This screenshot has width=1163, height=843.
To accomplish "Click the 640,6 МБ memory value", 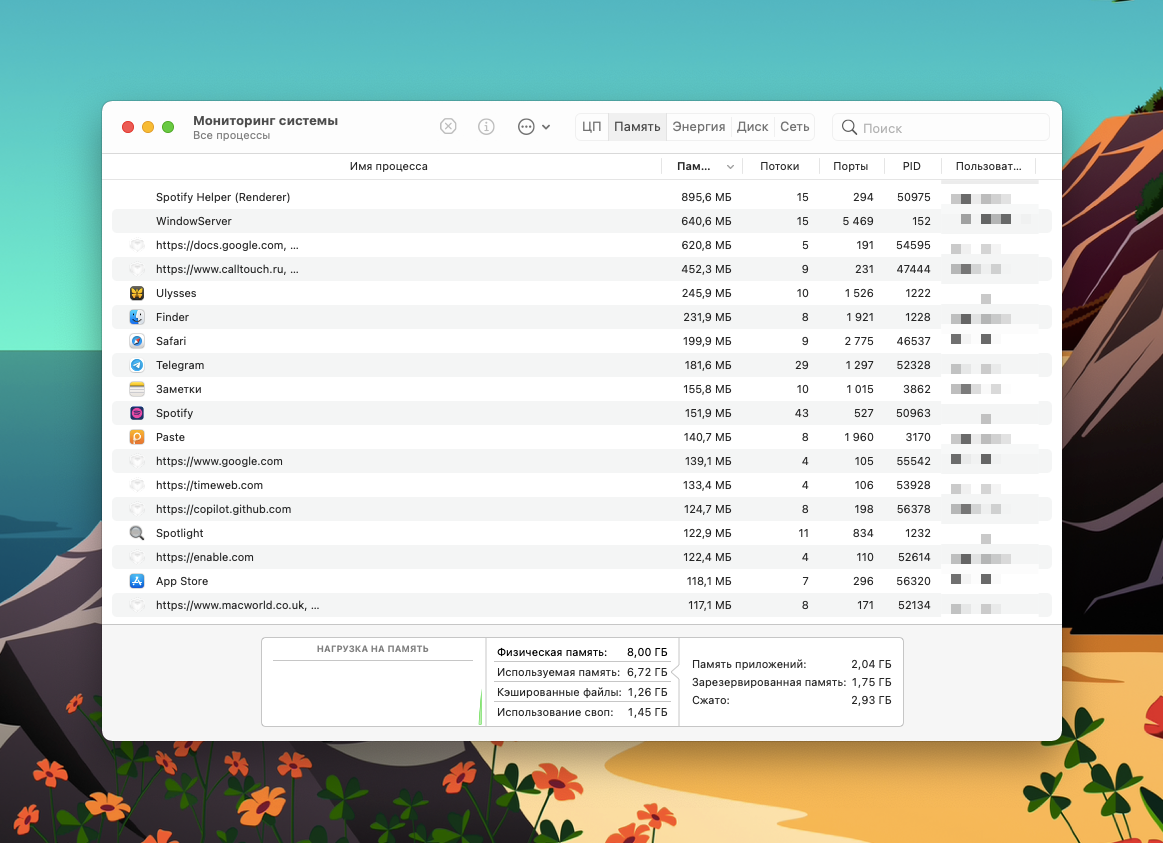I will pos(706,221).
